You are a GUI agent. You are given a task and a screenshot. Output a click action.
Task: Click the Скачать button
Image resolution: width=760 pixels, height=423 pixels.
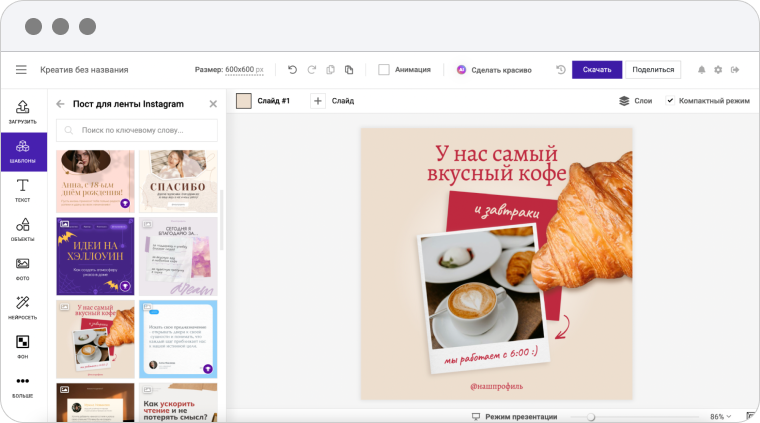point(597,70)
